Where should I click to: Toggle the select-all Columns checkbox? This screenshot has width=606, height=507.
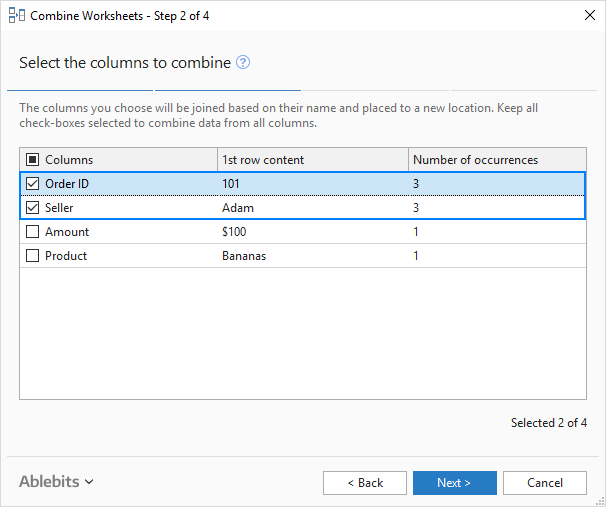pyautogui.click(x=33, y=160)
